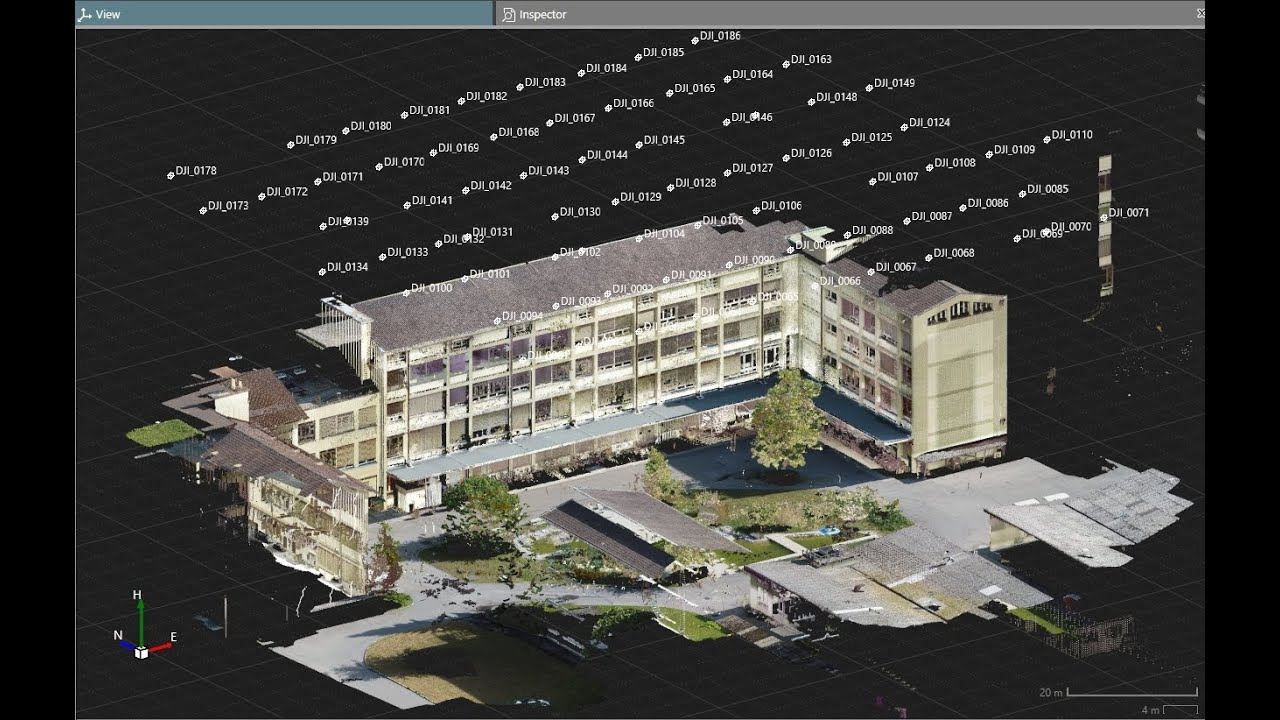Click the DJI_0067 camera label
This screenshot has width=1280, height=720.
(x=896, y=267)
